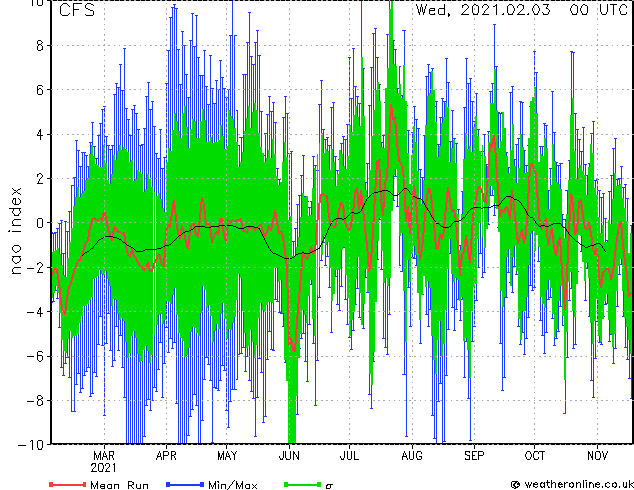
Task: Click the 'Mean Run' legend label
Action: tap(119, 485)
